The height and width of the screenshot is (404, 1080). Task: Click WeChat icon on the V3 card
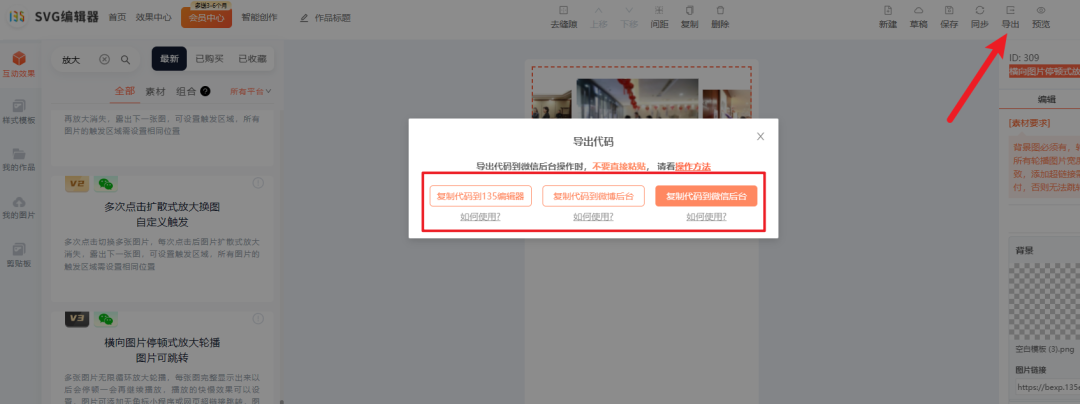point(105,319)
